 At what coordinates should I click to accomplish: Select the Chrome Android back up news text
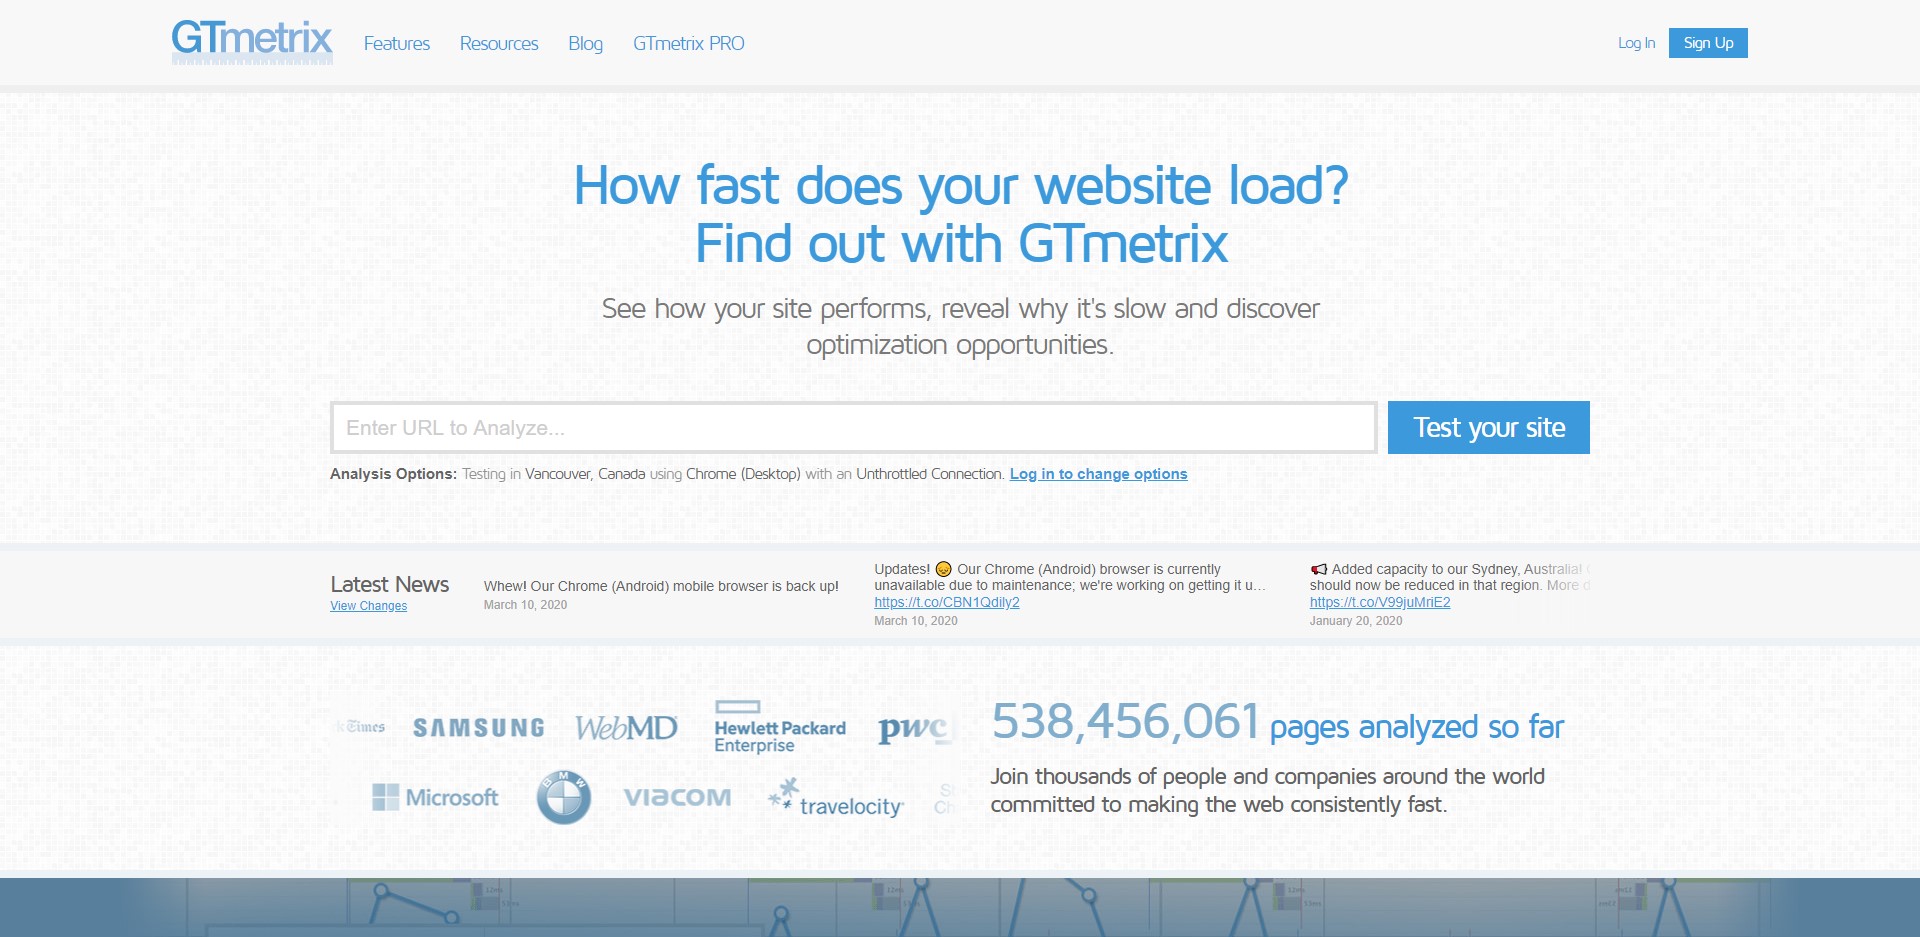(x=661, y=586)
